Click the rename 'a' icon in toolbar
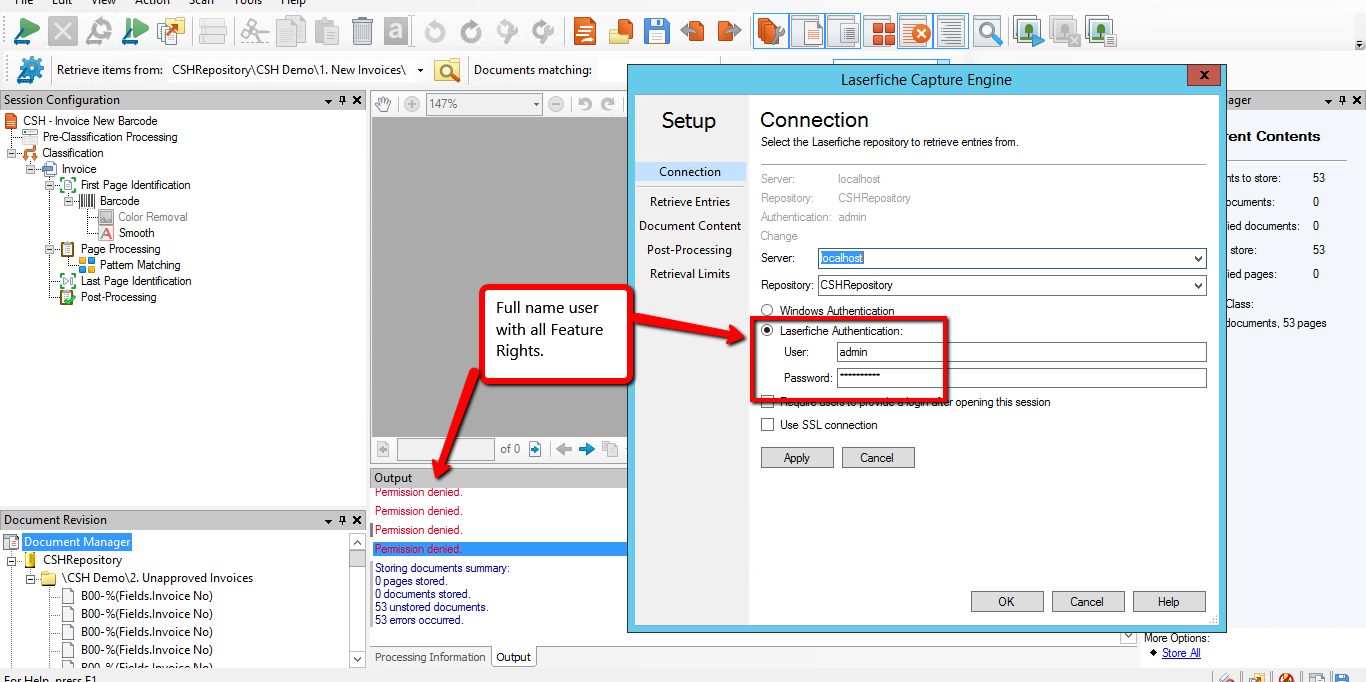The width and height of the screenshot is (1366, 682). click(x=396, y=32)
